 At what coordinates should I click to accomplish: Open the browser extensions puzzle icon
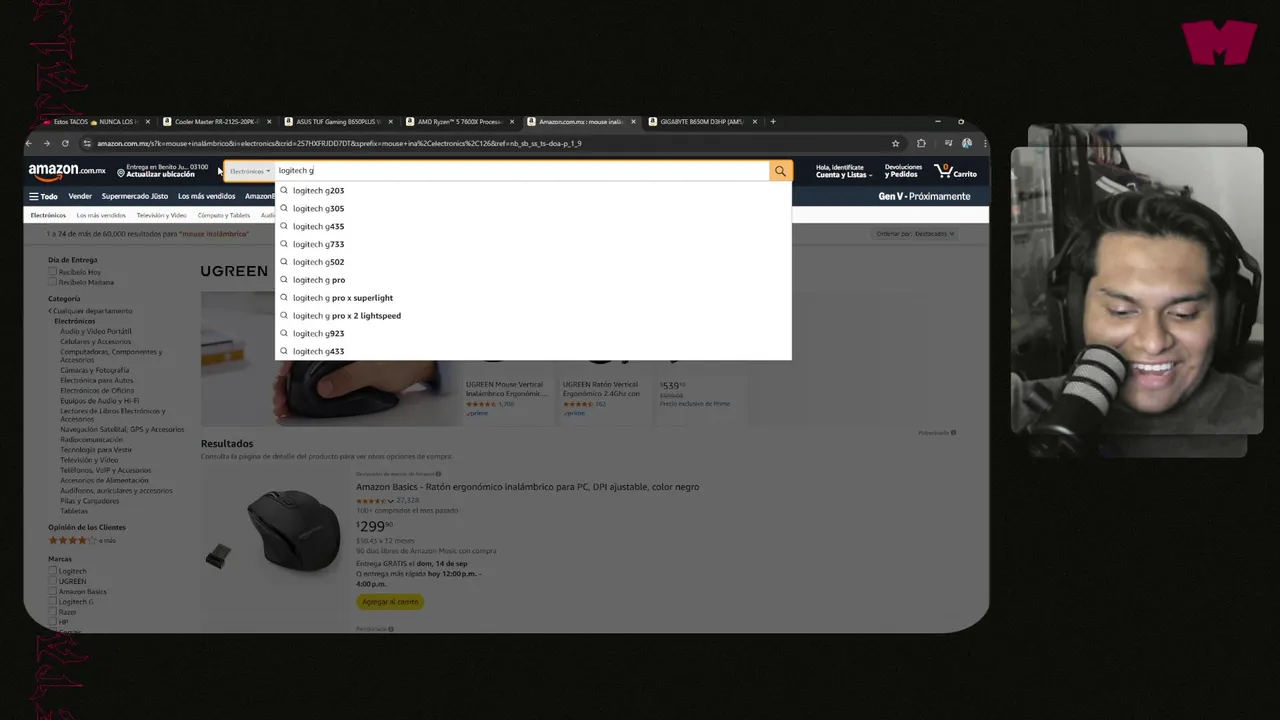[x=921, y=144]
